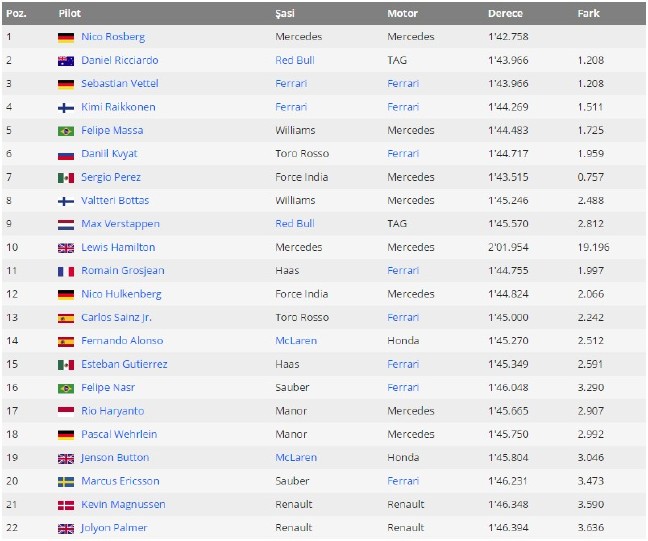Open Jolyon Palmer's driver link
The image size is (648, 541).
(112, 528)
